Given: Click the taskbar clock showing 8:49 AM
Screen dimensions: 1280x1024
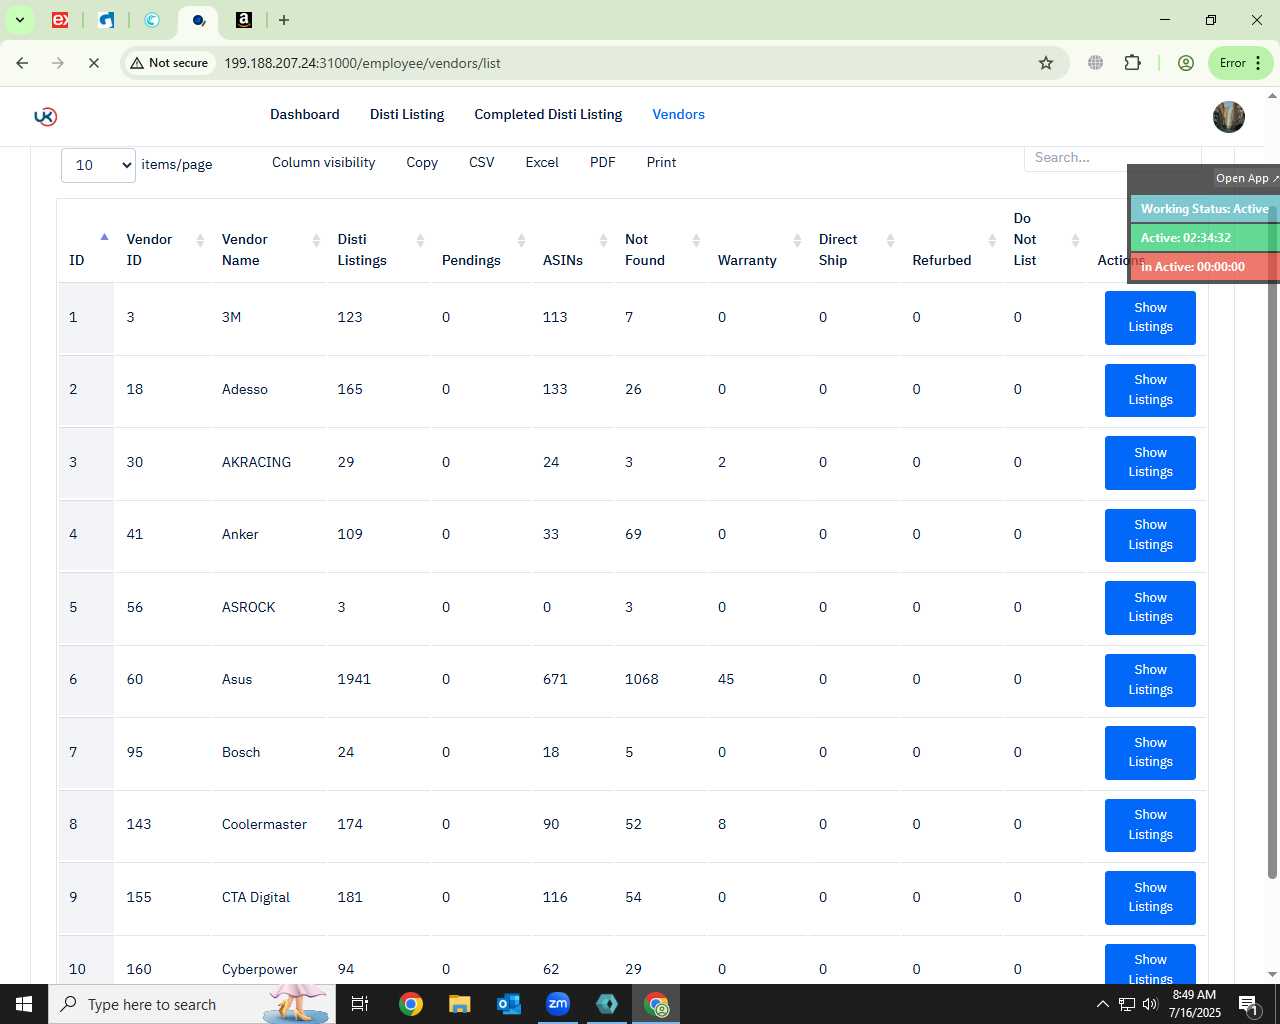Looking at the screenshot, I should 1194,1004.
